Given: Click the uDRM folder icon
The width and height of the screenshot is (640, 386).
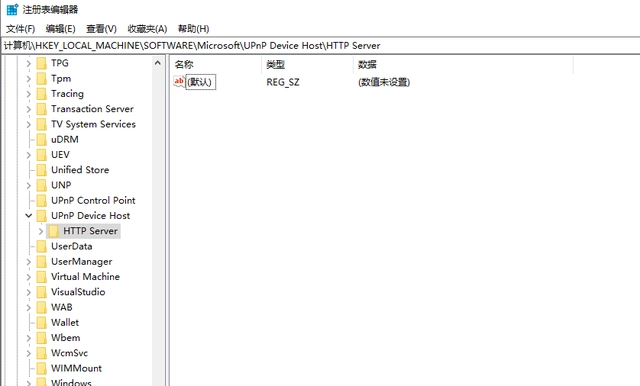Looking at the screenshot, I should click(42, 140).
